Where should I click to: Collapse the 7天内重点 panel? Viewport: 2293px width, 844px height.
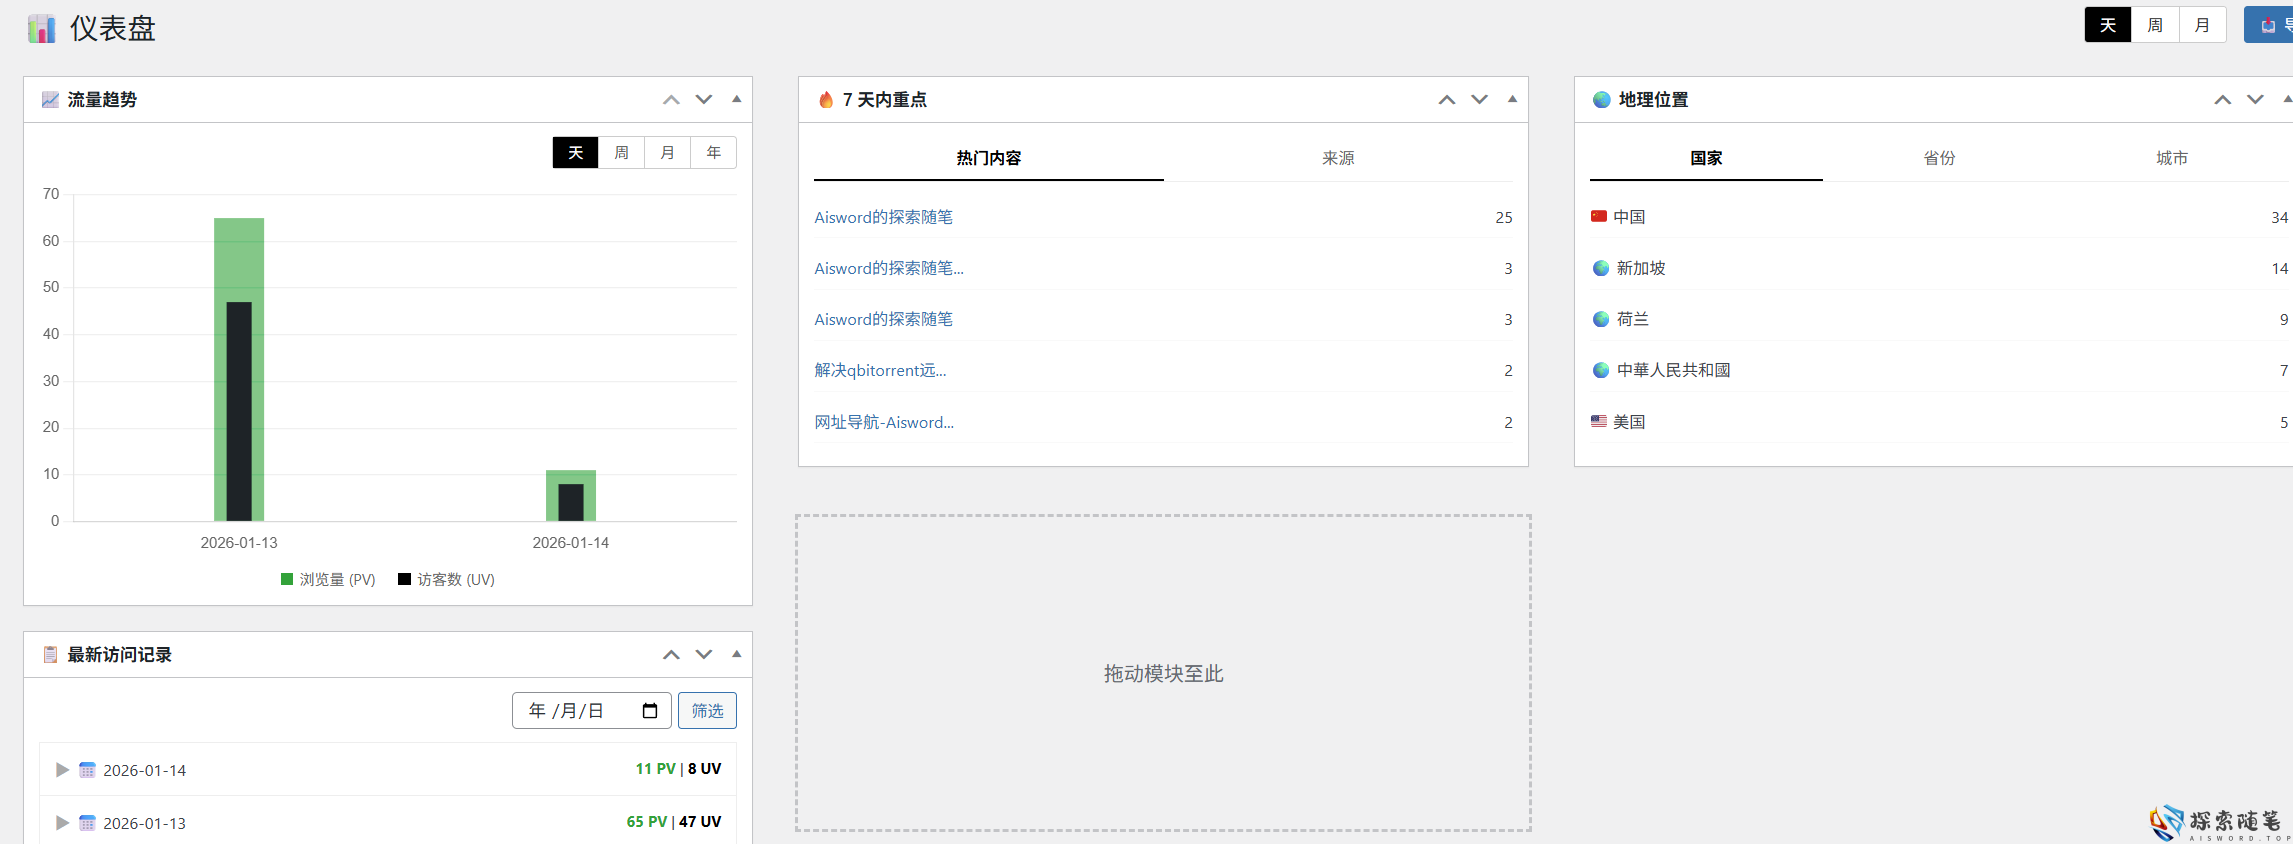point(1512,99)
